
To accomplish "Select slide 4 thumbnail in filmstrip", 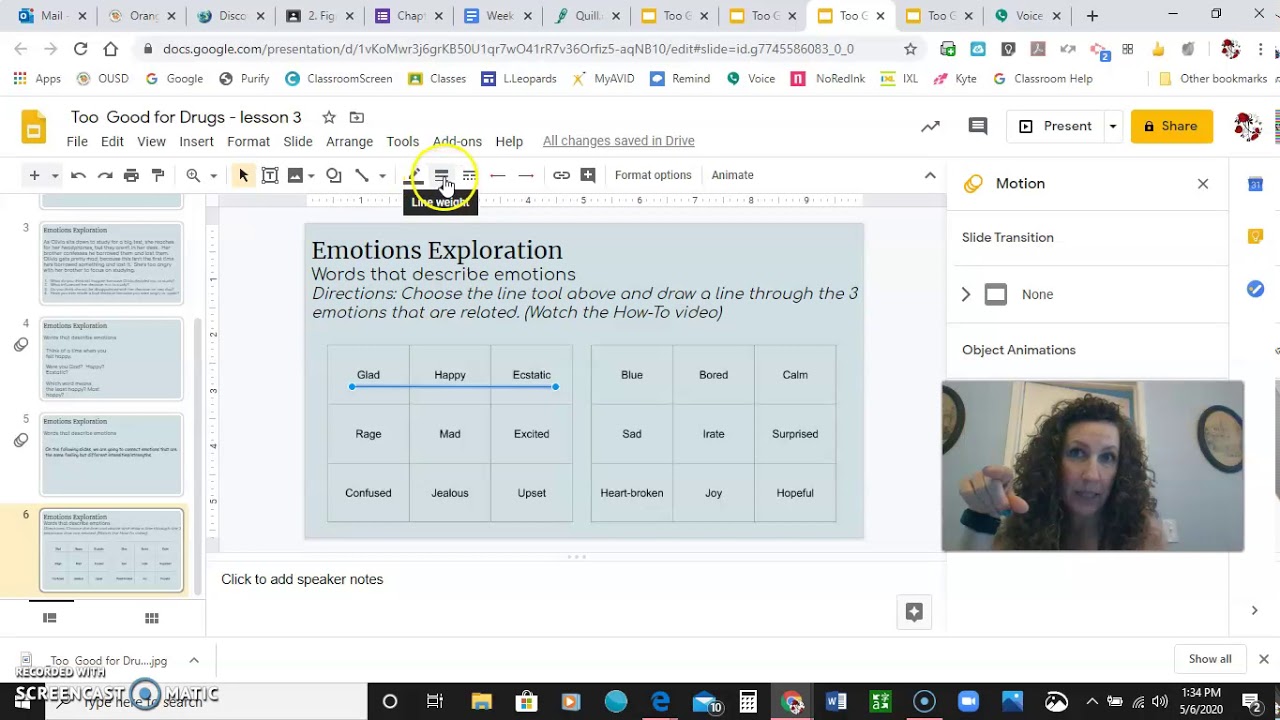I will [x=111, y=359].
